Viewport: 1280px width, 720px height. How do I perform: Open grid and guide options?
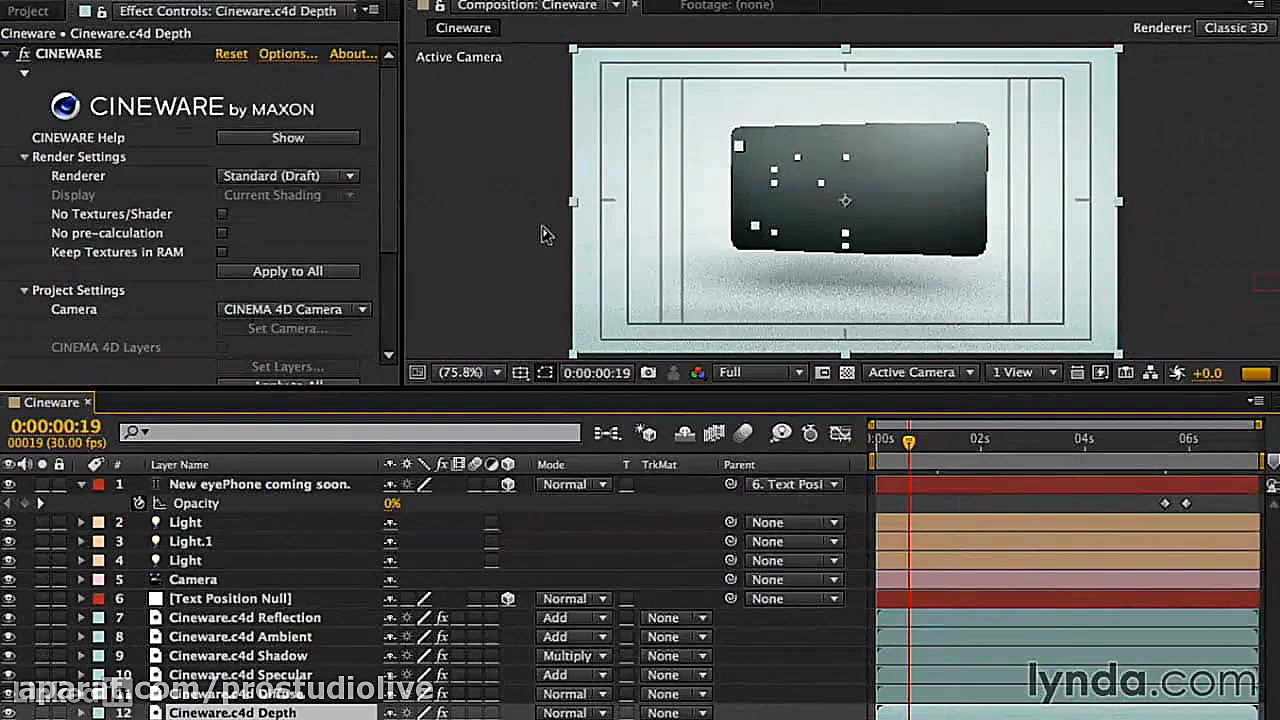pos(520,372)
